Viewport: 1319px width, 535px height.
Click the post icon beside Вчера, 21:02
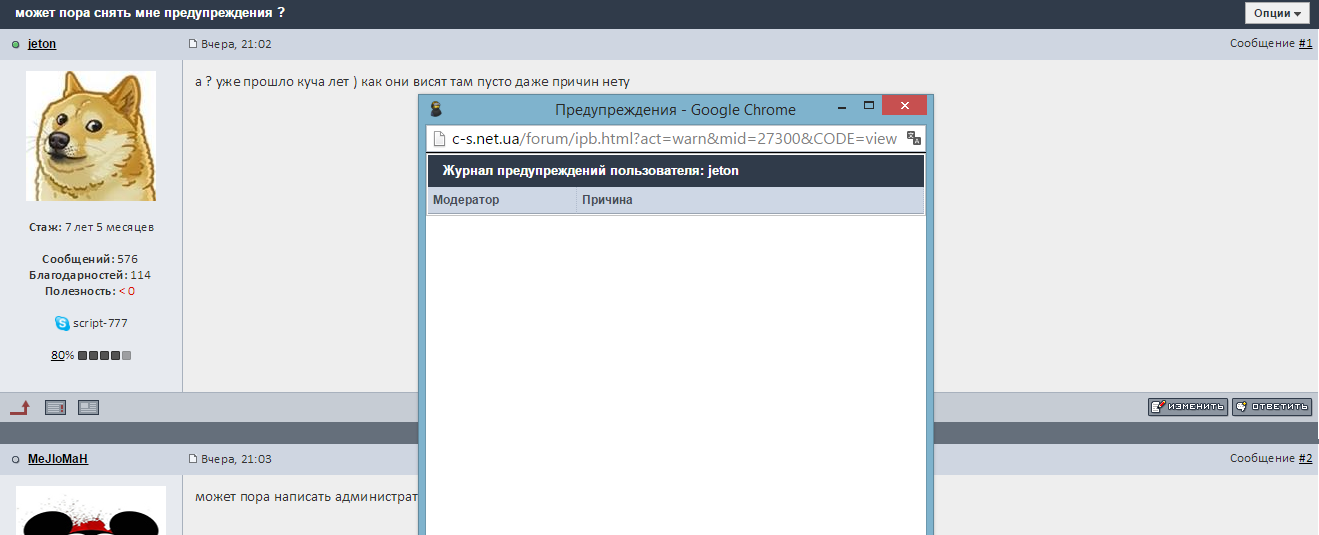click(x=194, y=44)
